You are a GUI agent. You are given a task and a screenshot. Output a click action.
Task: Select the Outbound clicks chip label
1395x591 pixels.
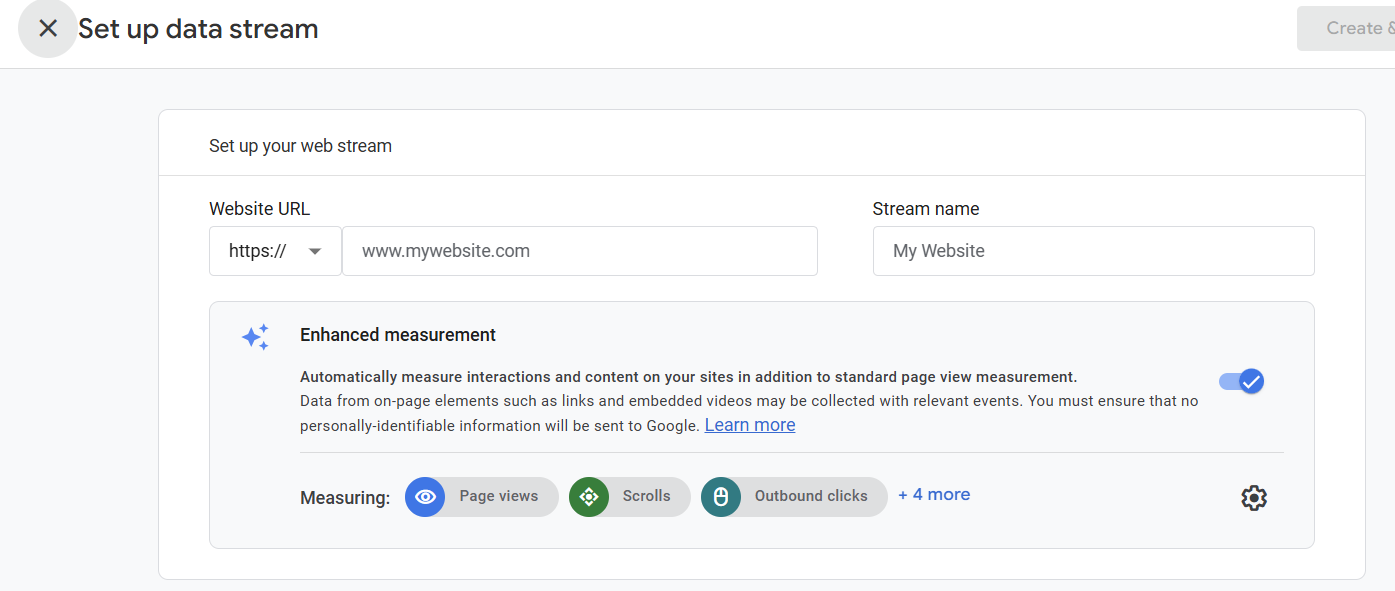(811, 496)
